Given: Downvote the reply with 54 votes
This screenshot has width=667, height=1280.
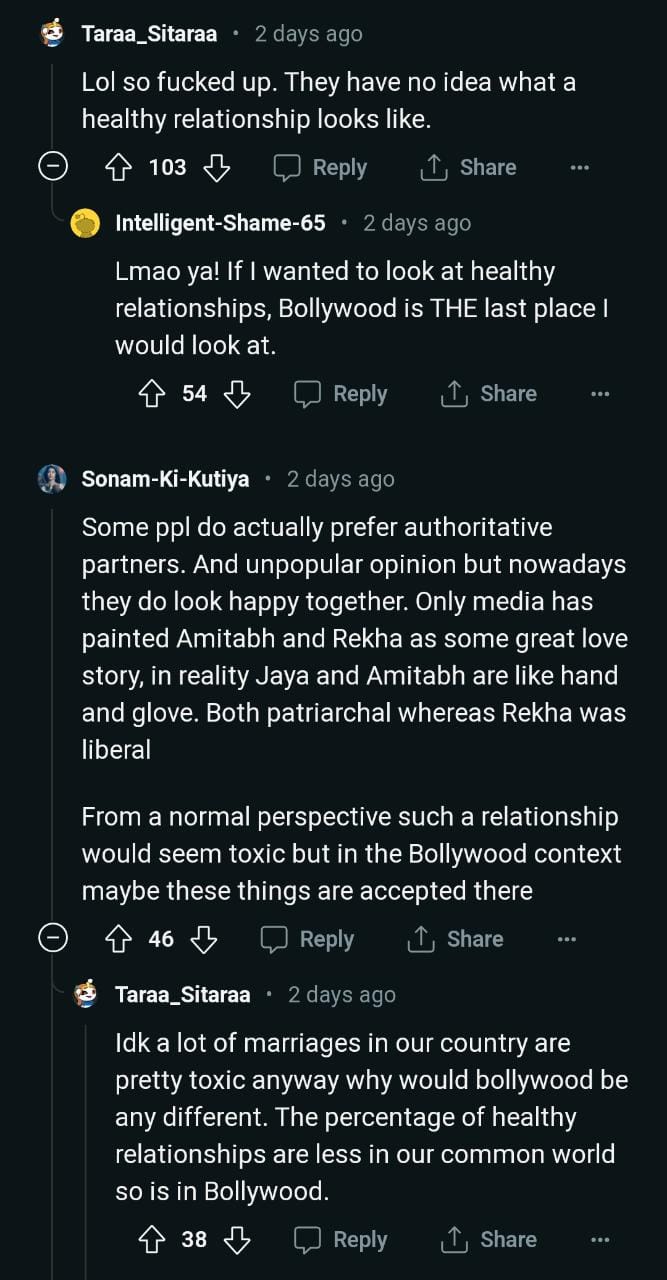Looking at the screenshot, I should click(237, 394).
